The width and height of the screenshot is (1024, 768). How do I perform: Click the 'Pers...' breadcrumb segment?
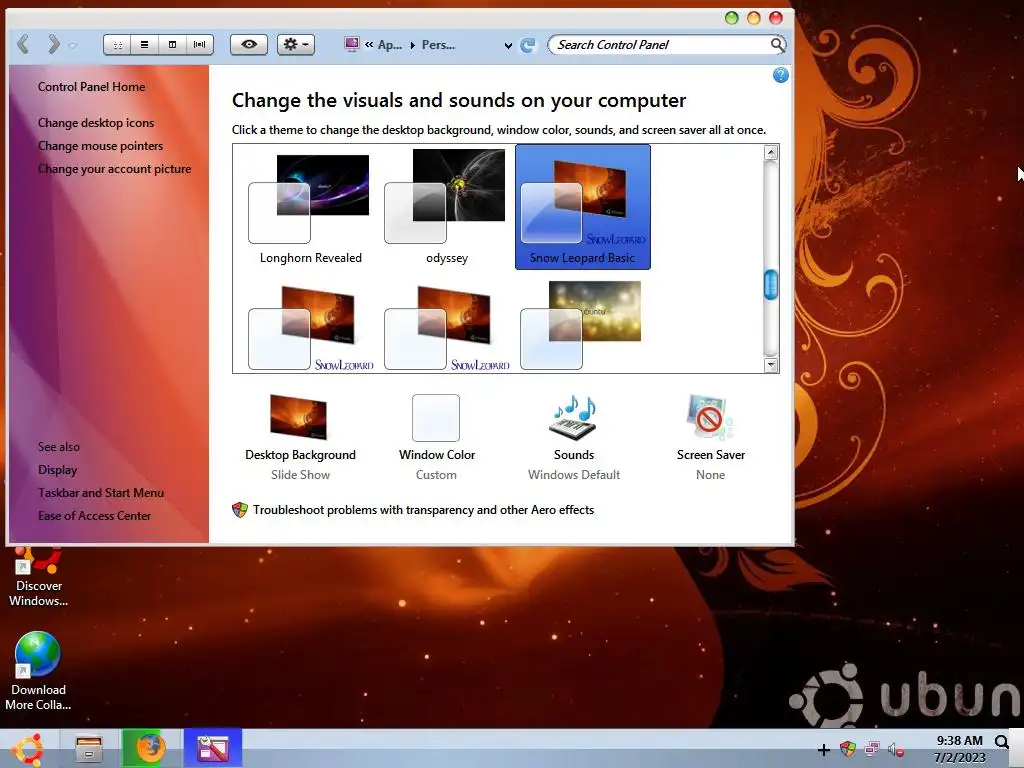(x=438, y=45)
